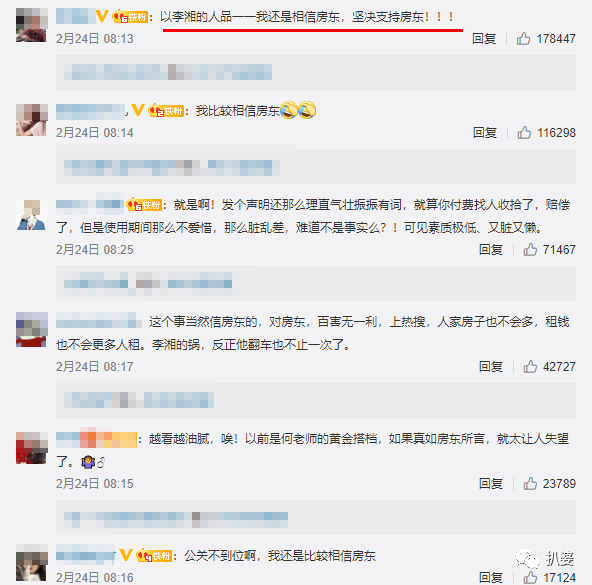This screenshot has height=585, width=592.
Task: Click thumbs-up icon beside 116298
Action: [524, 133]
